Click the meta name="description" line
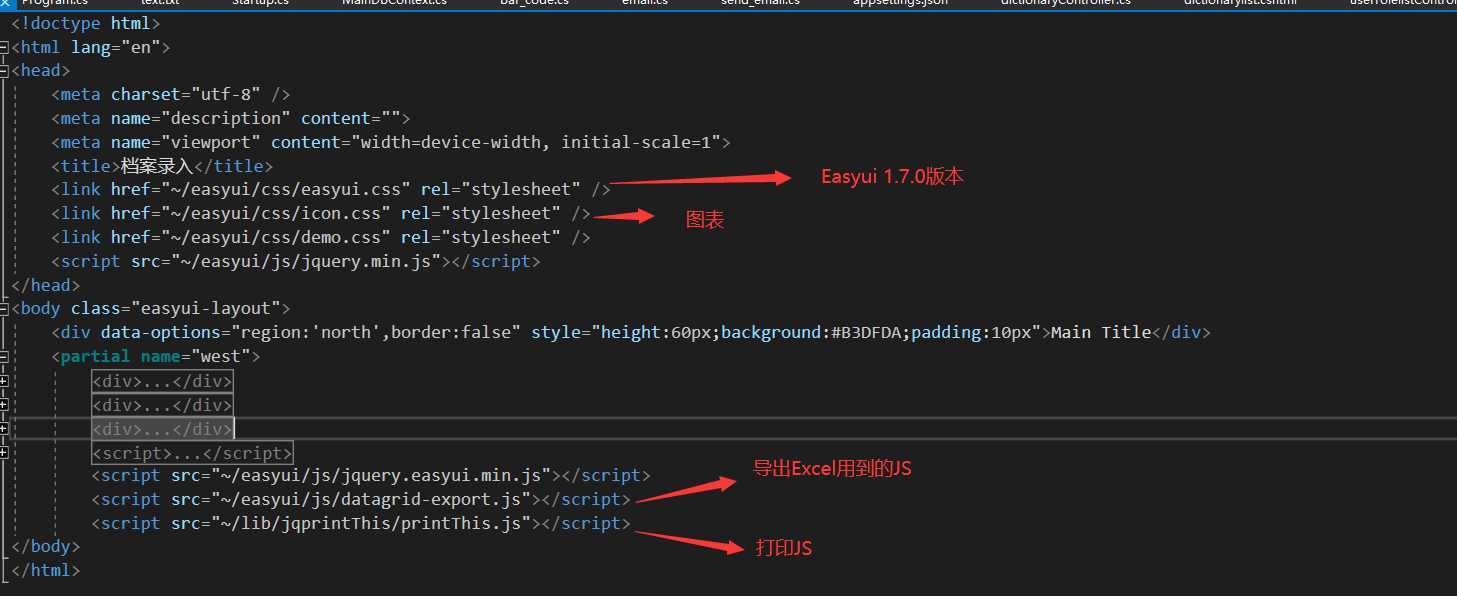This screenshot has width=1457, height=596. pyautogui.click(x=231, y=119)
